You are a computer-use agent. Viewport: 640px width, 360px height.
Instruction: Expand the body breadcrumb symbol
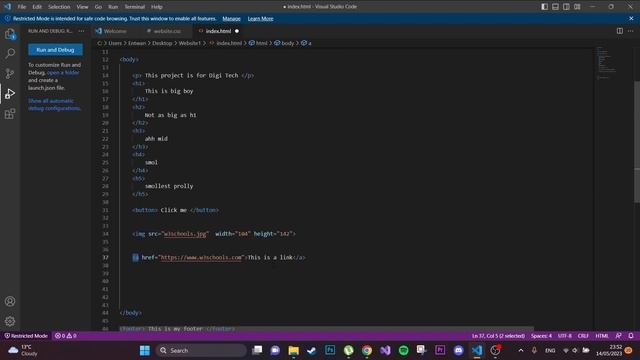(284, 43)
